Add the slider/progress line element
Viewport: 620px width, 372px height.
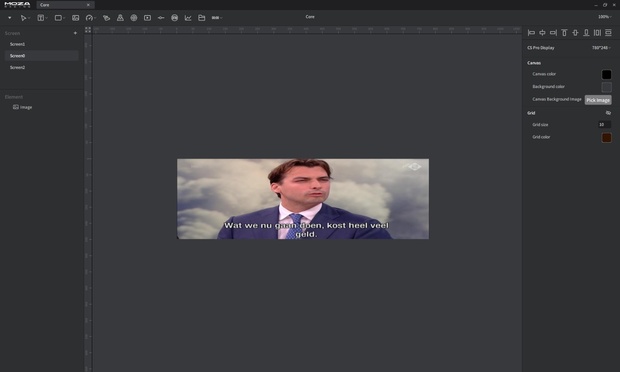[x=161, y=18]
